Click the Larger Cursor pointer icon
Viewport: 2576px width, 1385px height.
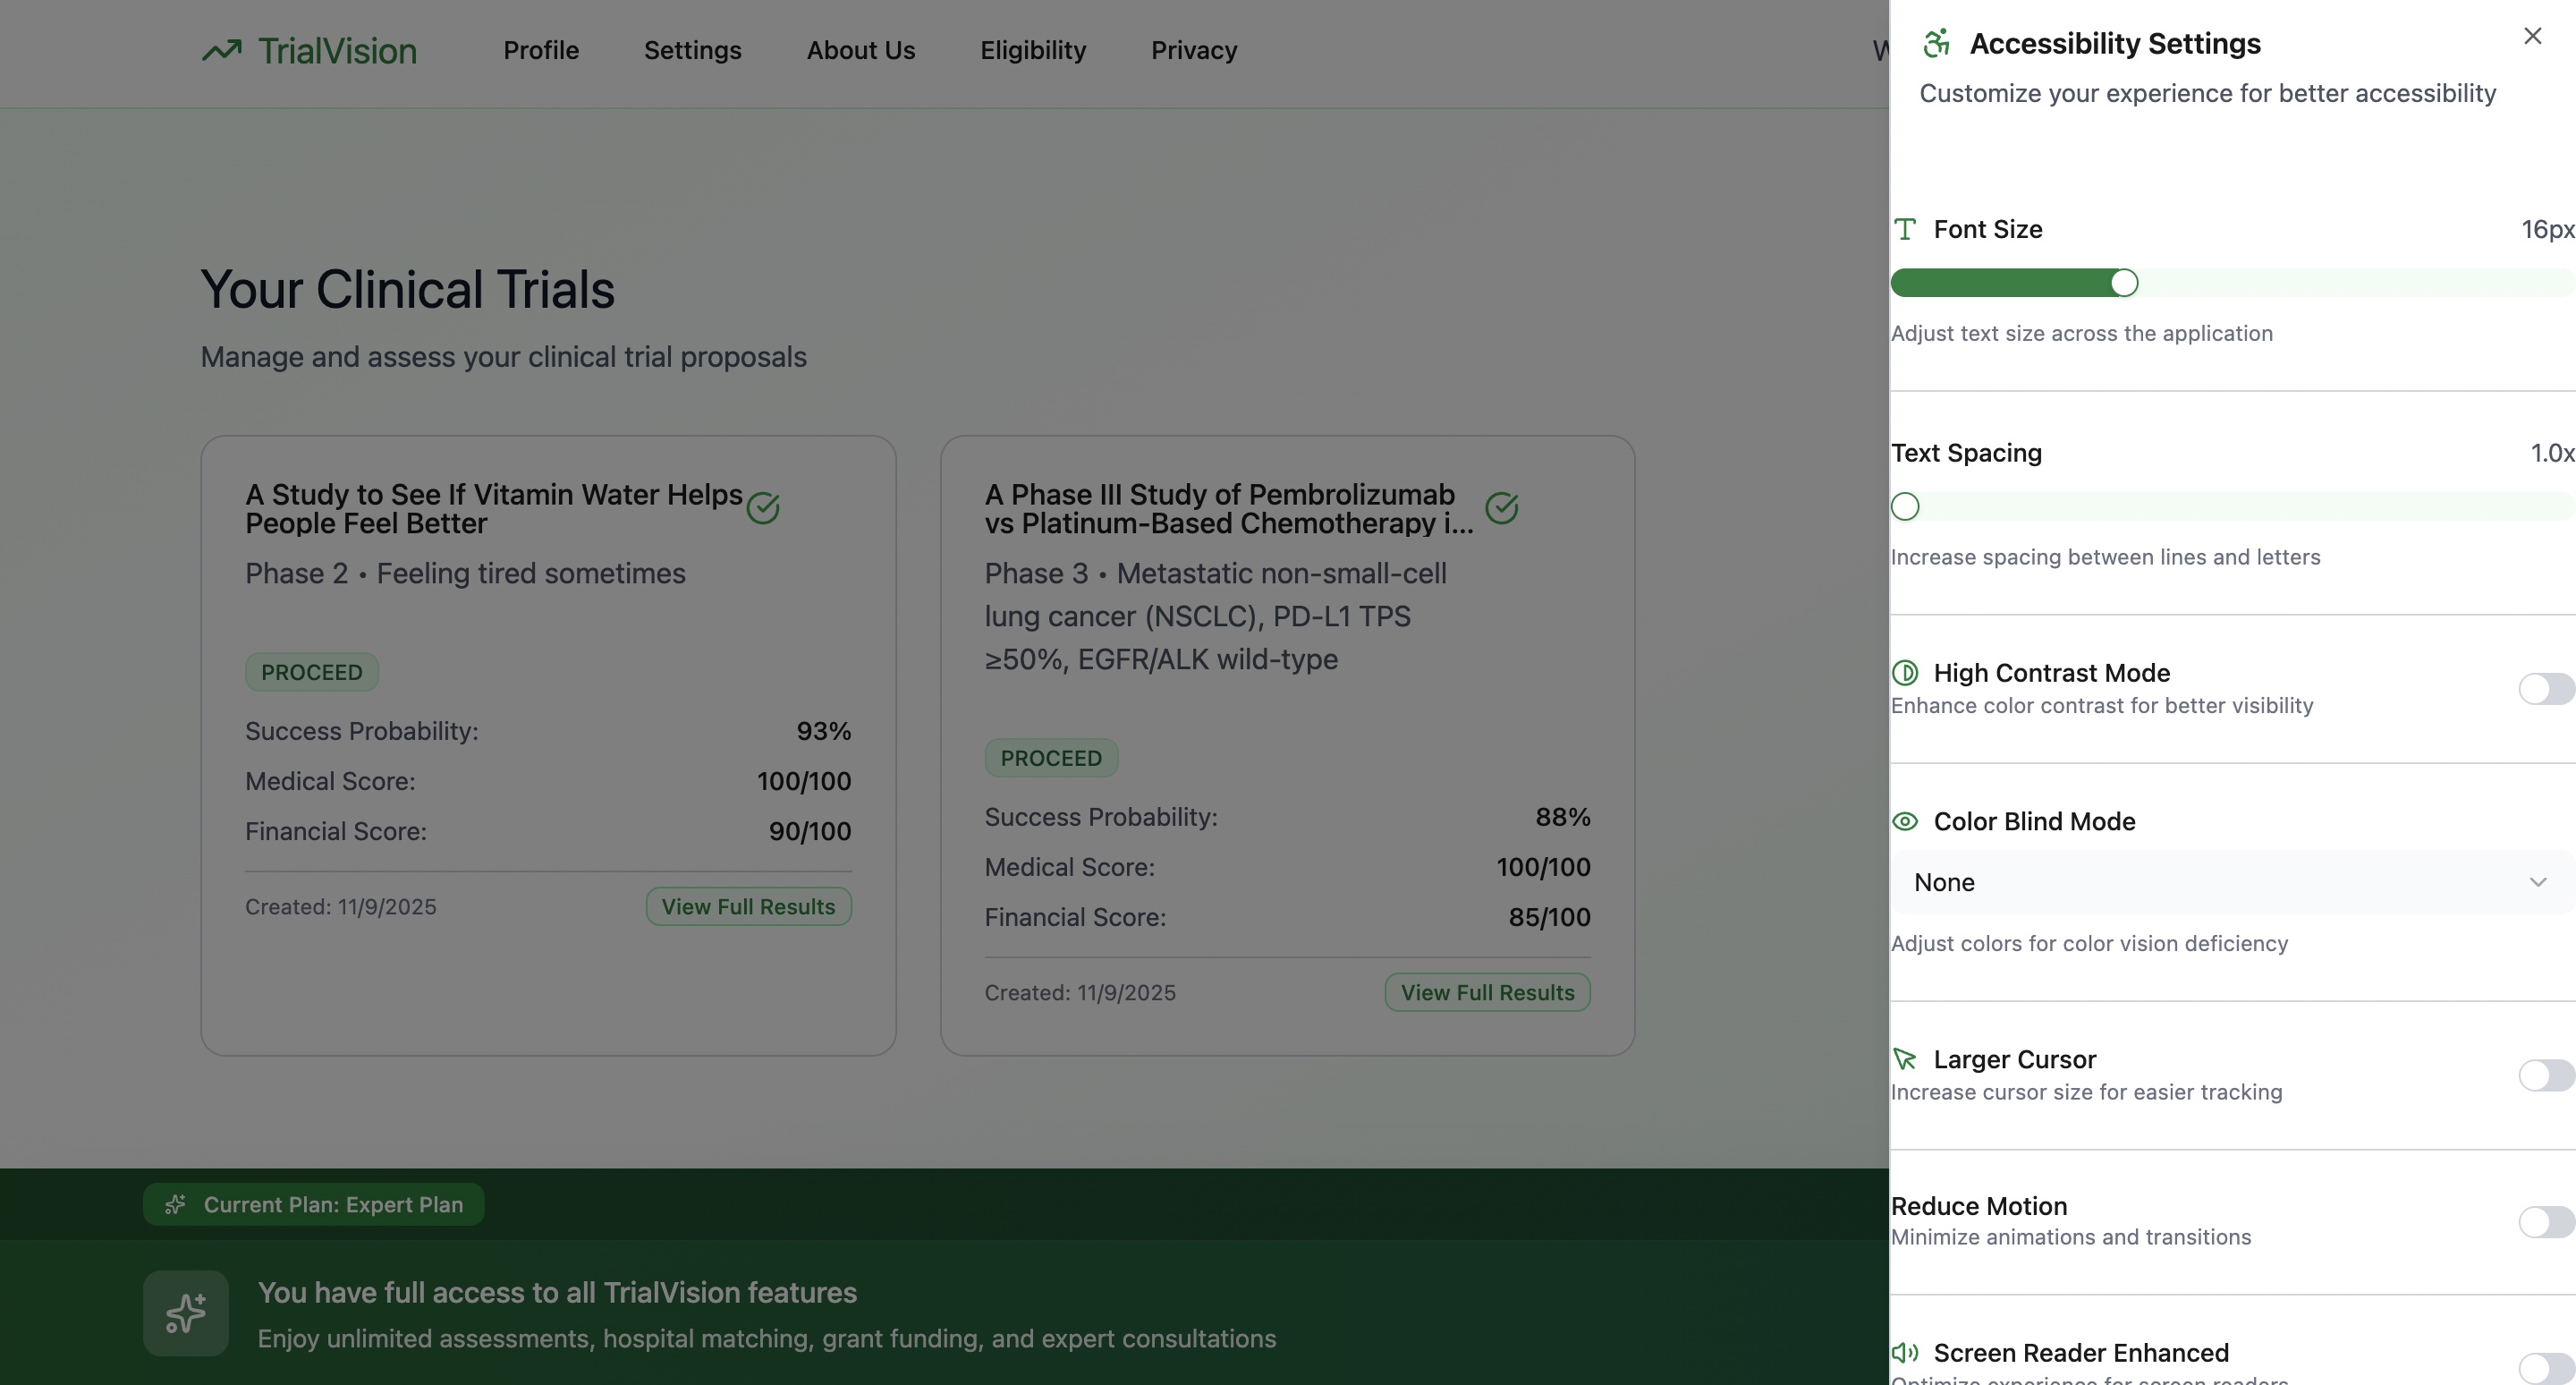click(x=1905, y=1059)
